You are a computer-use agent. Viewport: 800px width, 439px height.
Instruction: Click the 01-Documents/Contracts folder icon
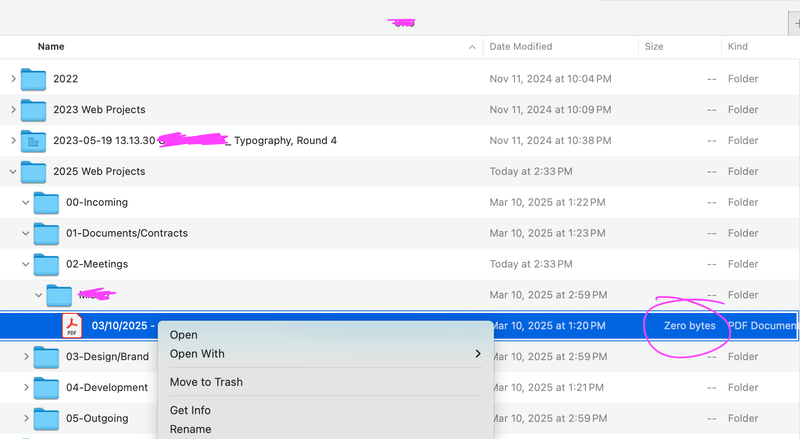[x=46, y=234]
